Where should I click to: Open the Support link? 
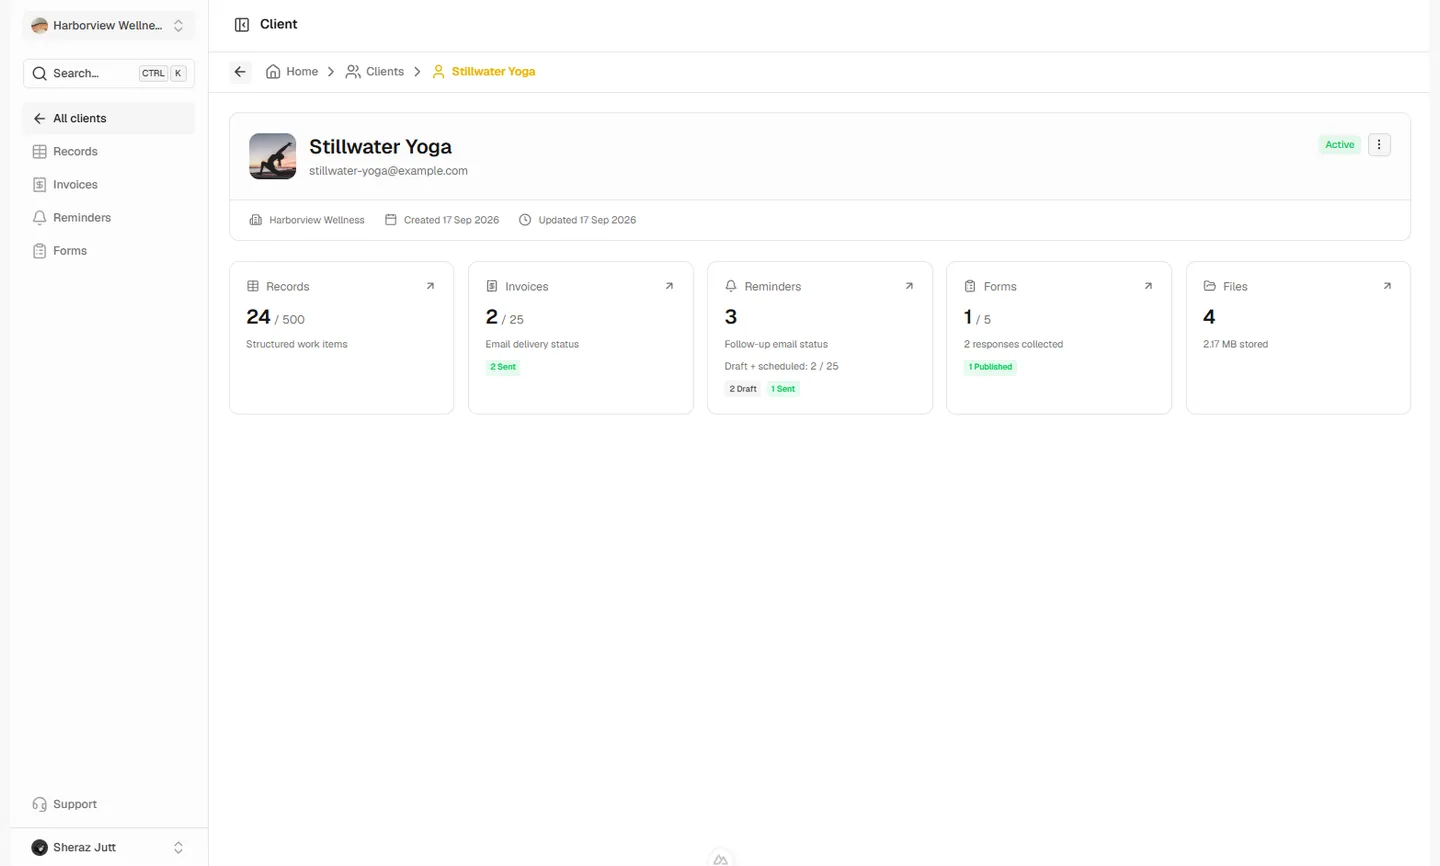(x=109, y=804)
